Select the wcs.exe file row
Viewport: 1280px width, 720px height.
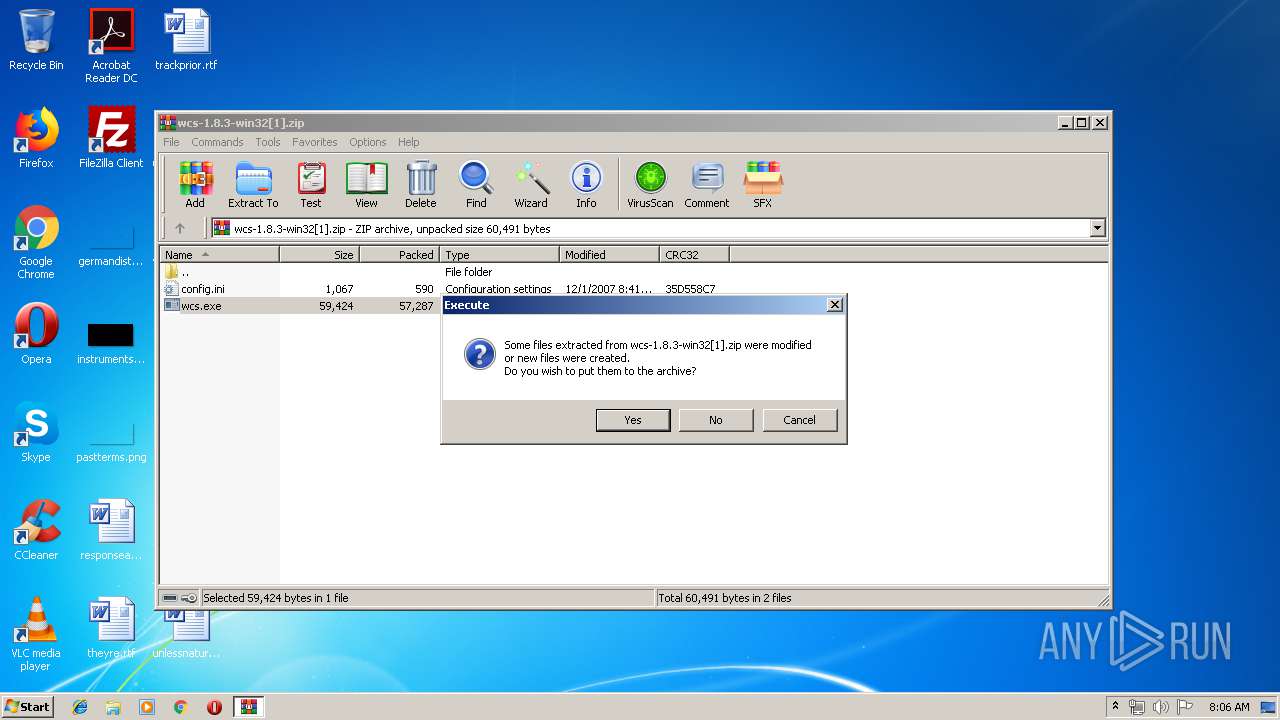point(301,306)
